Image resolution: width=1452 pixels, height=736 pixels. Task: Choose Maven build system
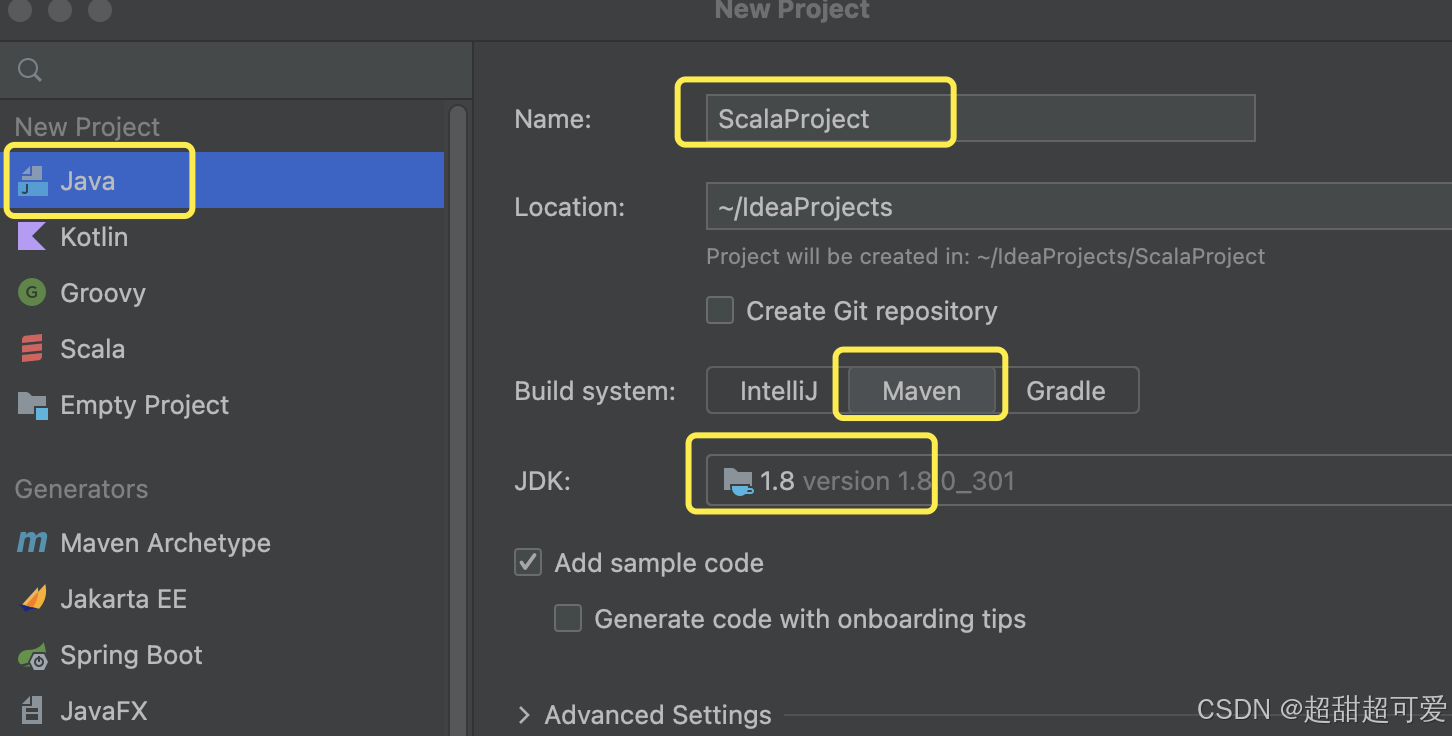[x=922, y=391]
